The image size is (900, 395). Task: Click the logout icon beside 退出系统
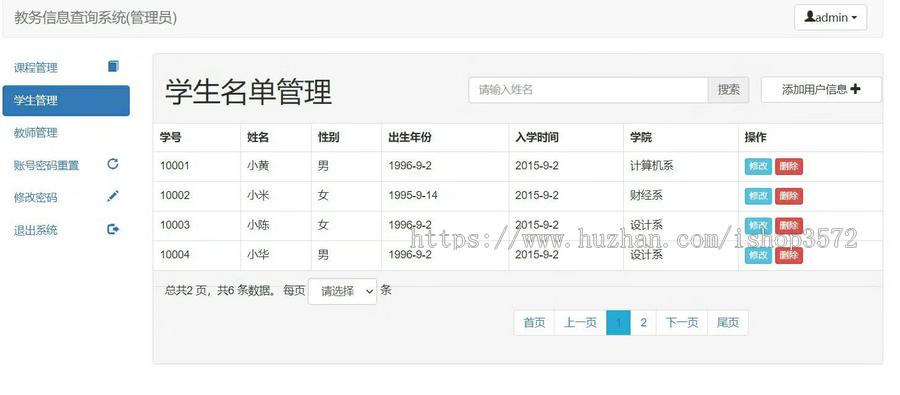click(113, 229)
